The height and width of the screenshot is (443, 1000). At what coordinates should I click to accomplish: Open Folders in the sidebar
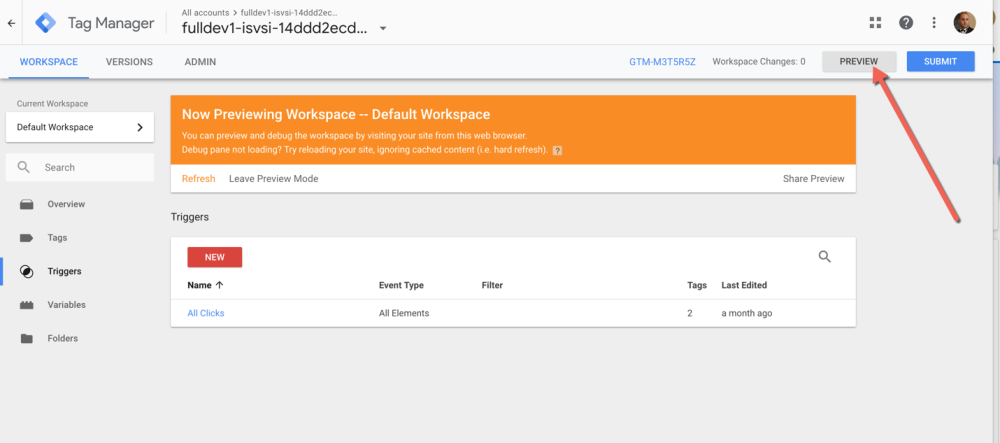pyautogui.click(x=62, y=338)
